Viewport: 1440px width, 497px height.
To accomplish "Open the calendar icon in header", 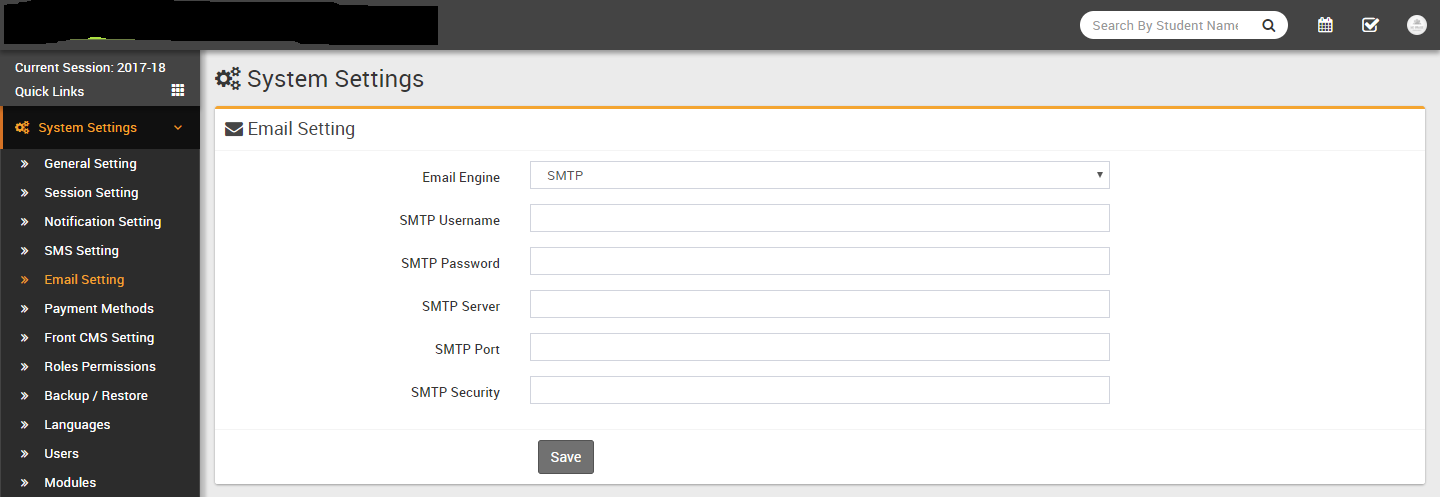I will pyautogui.click(x=1325, y=26).
